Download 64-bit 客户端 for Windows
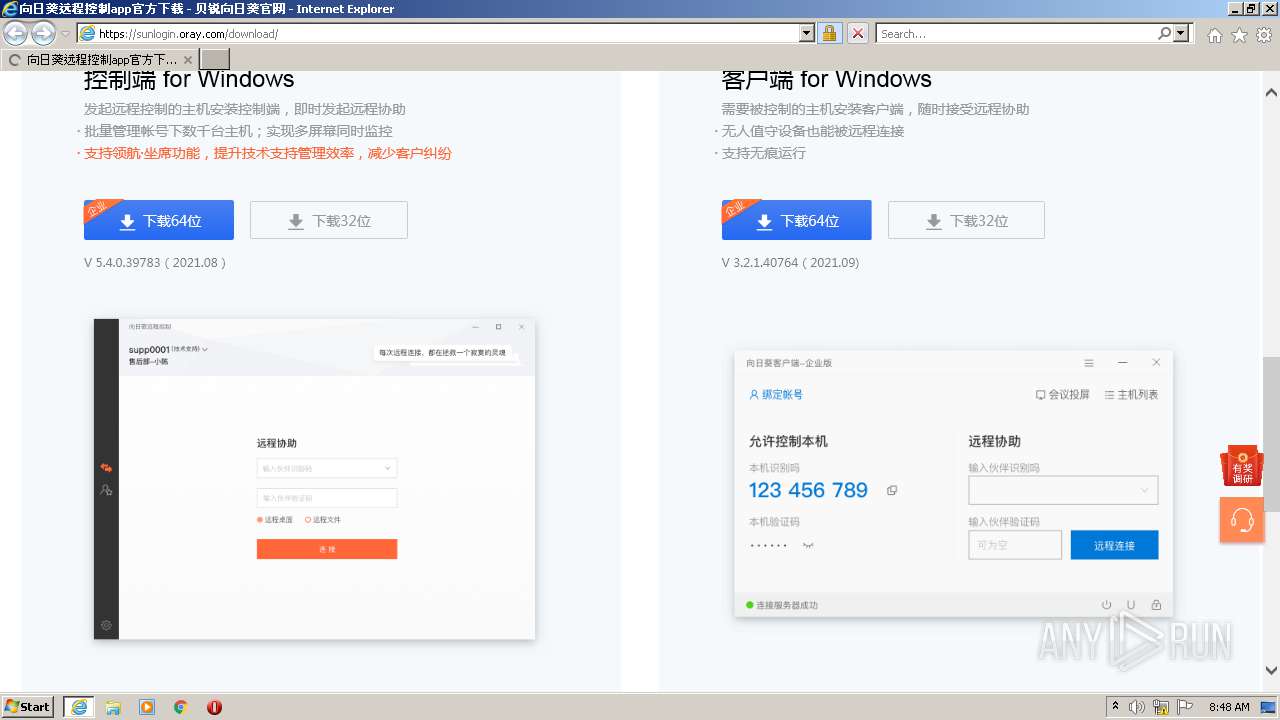The image size is (1280, 720). pyautogui.click(x=797, y=220)
